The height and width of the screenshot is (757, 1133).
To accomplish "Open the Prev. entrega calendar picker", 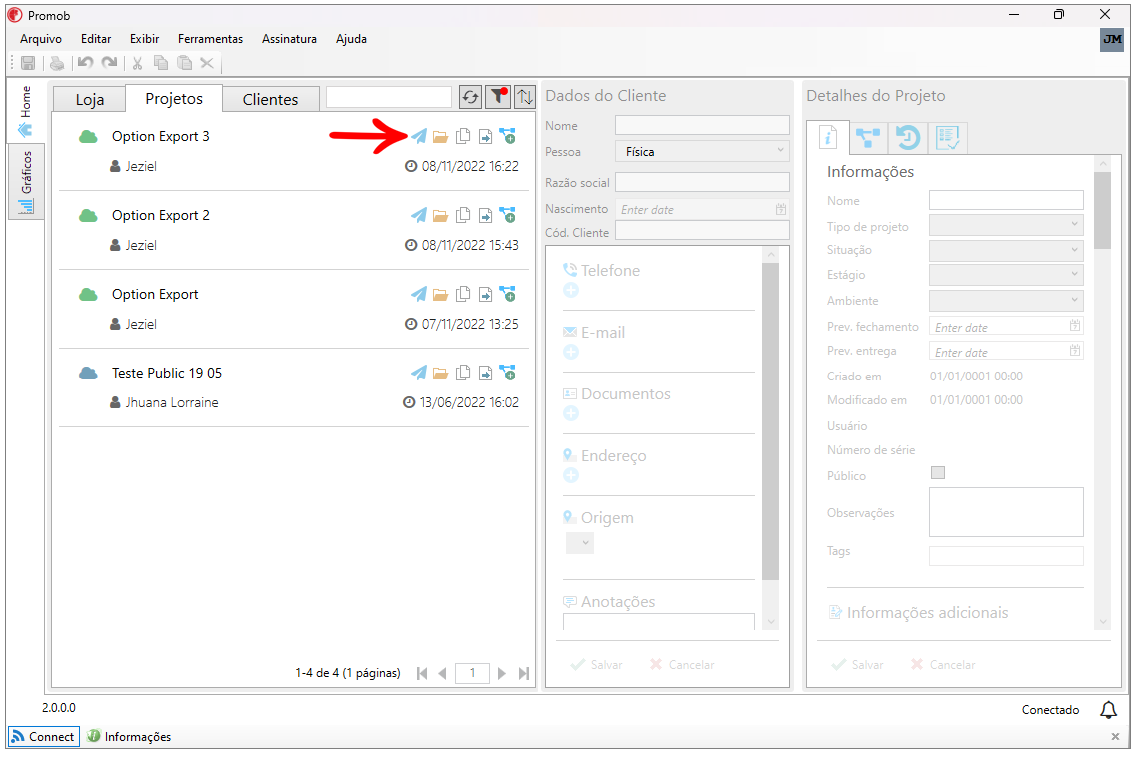I will pyautogui.click(x=1075, y=351).
